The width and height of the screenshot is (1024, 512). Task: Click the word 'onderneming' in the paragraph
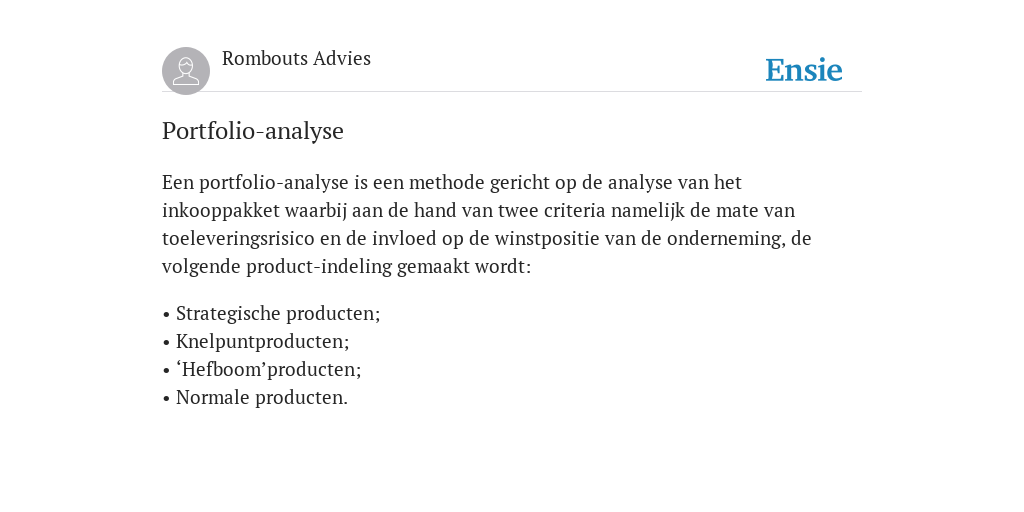click(726, 239)
